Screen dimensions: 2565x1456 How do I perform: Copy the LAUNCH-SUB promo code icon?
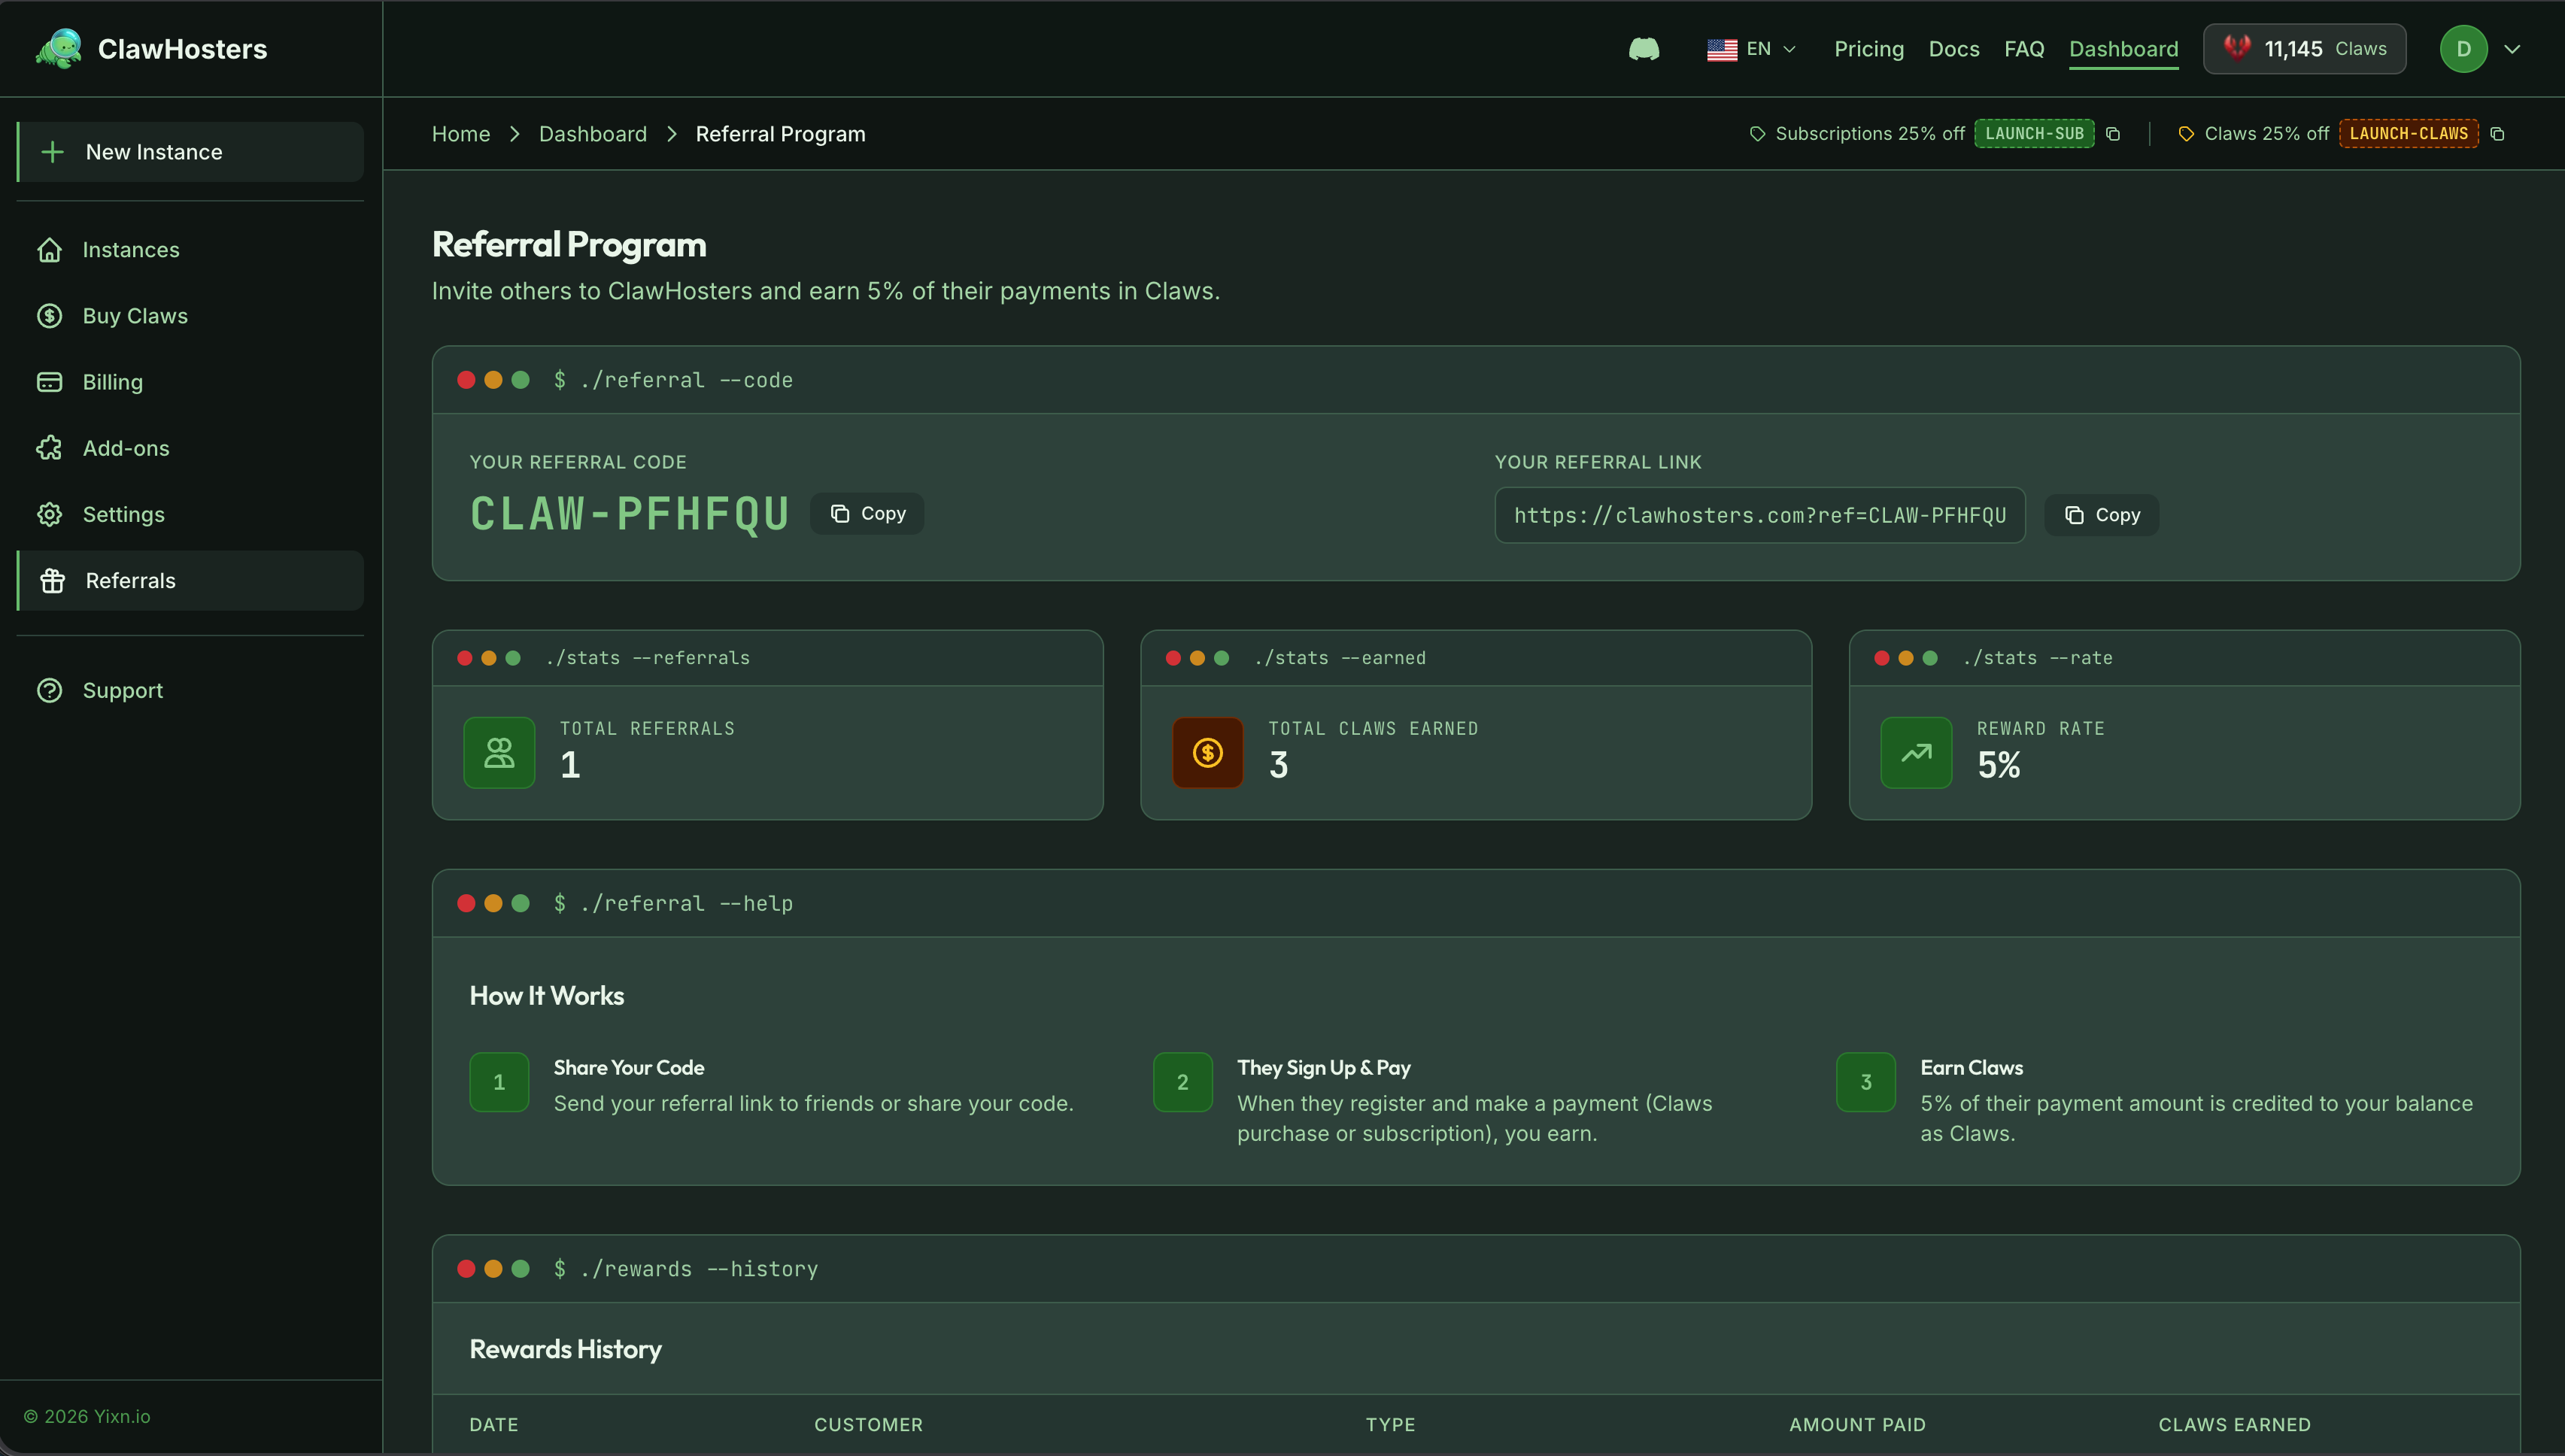point(2114,133)
